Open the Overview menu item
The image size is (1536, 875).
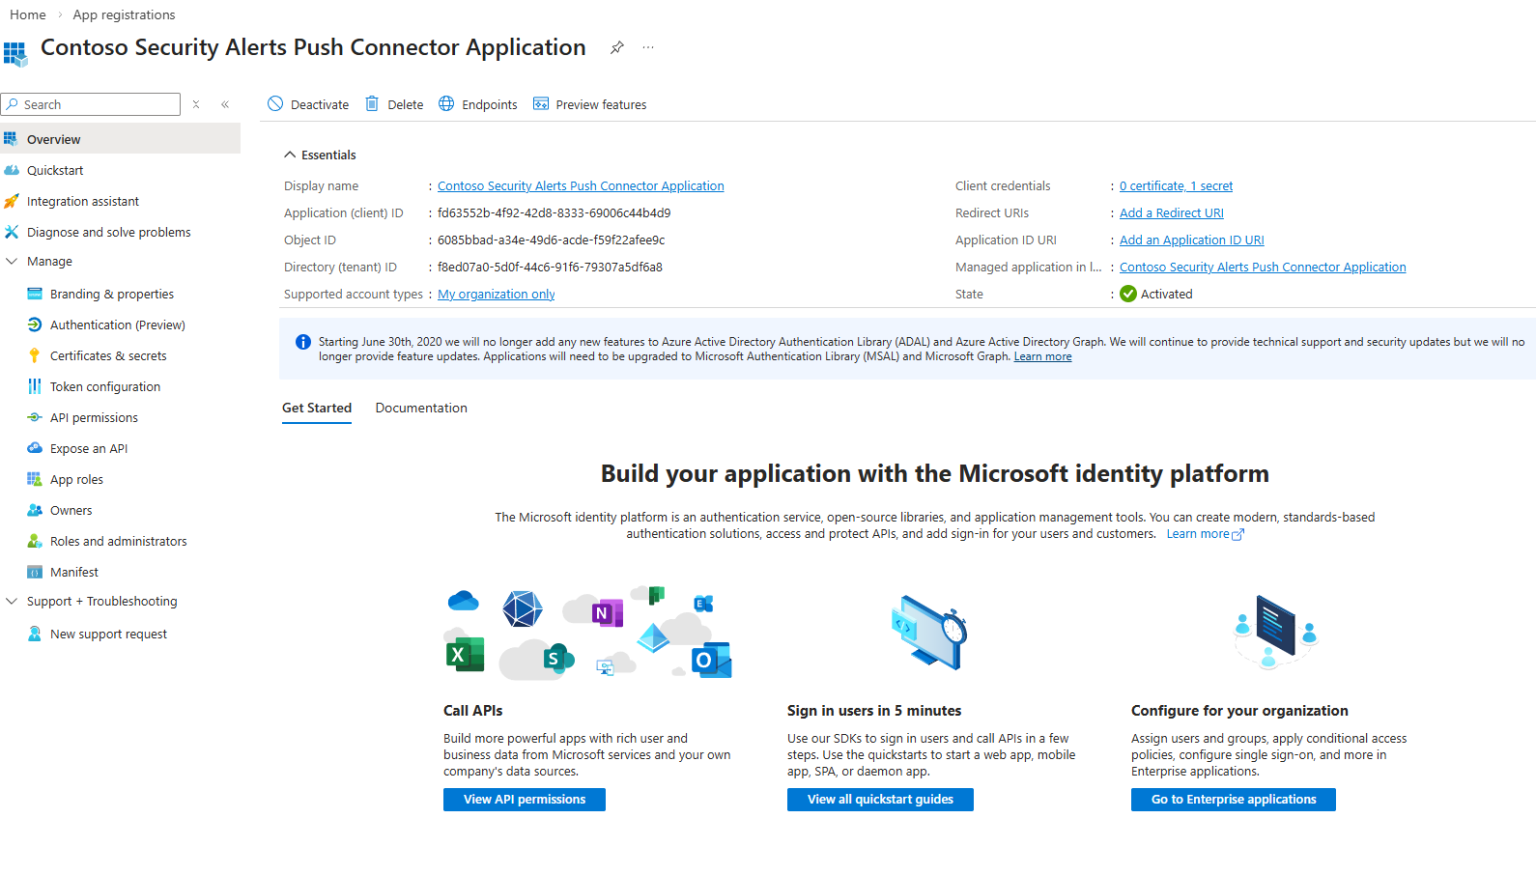pos(120,139)
